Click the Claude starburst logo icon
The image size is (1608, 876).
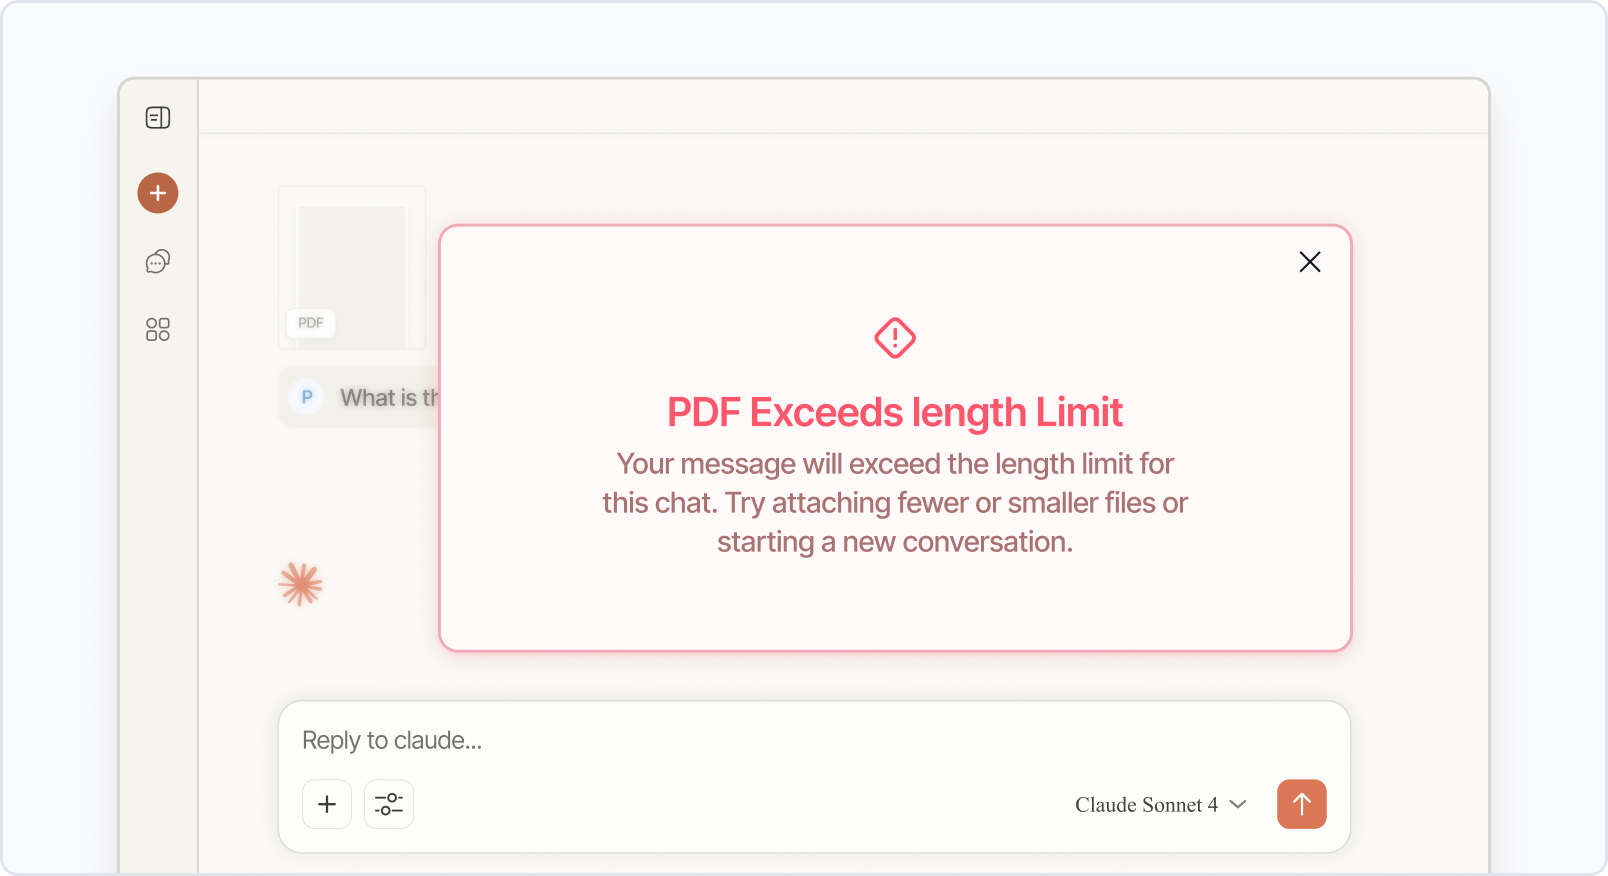point(300,583)
